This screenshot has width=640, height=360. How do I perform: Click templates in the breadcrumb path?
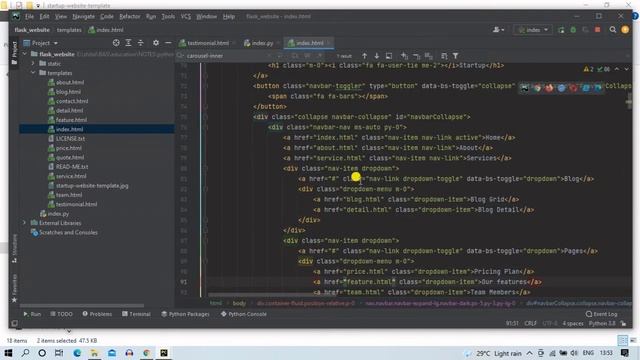[x=69, y=30]
